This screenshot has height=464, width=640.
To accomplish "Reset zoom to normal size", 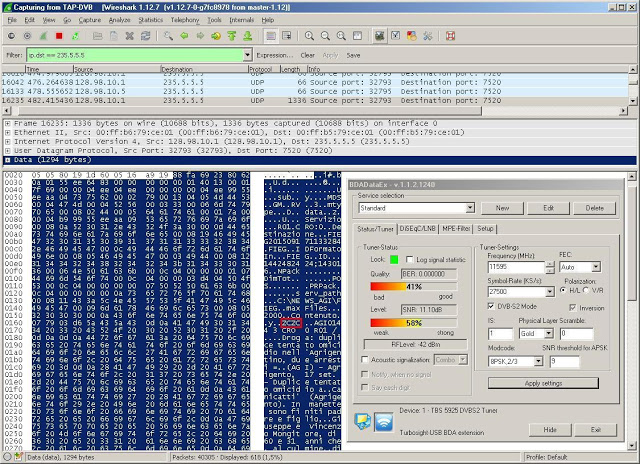I will [x=341, y=36].
